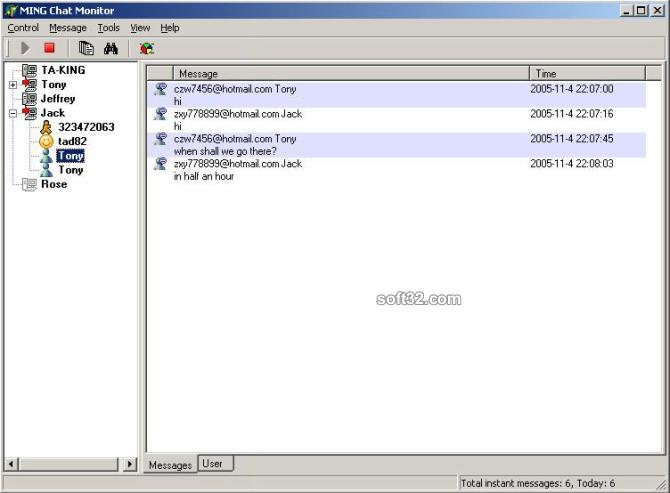
Task: Expand the top-level Tony computer node
Action: coord(13,85)
